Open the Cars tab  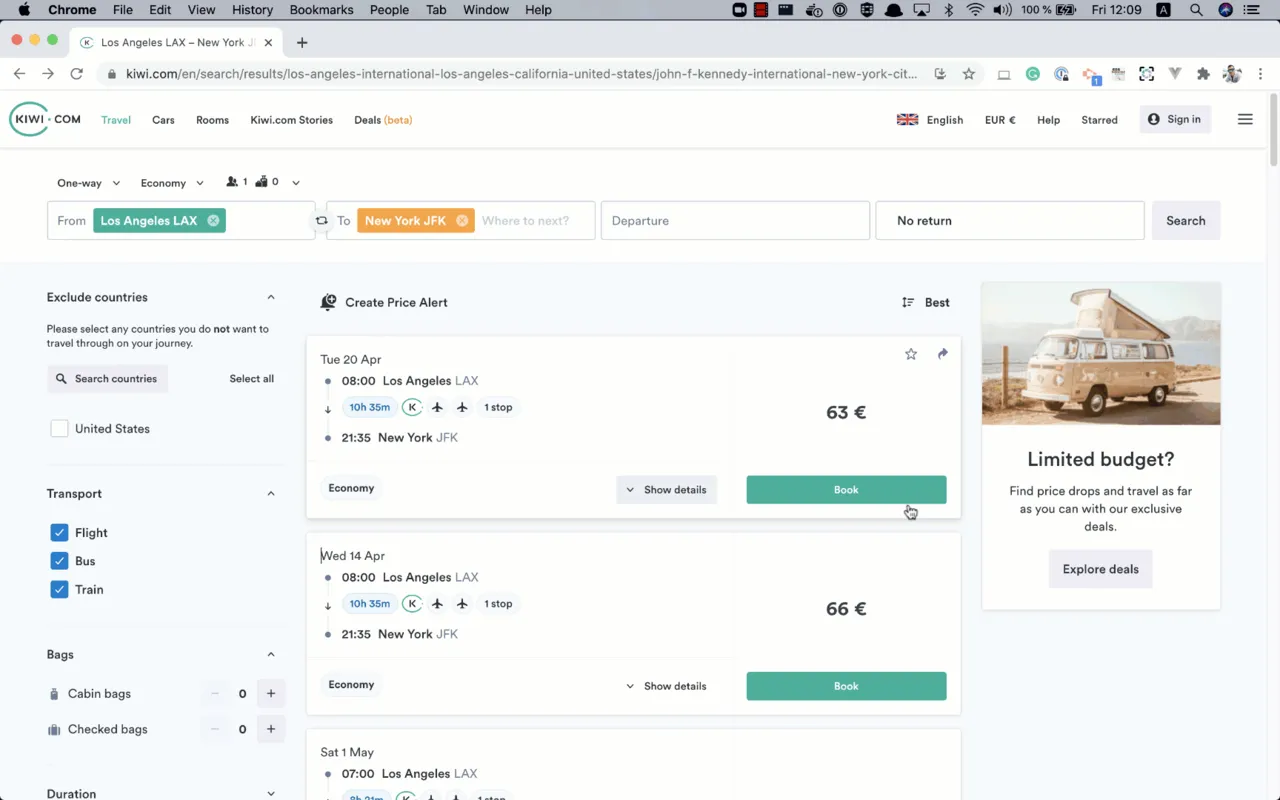163,120
